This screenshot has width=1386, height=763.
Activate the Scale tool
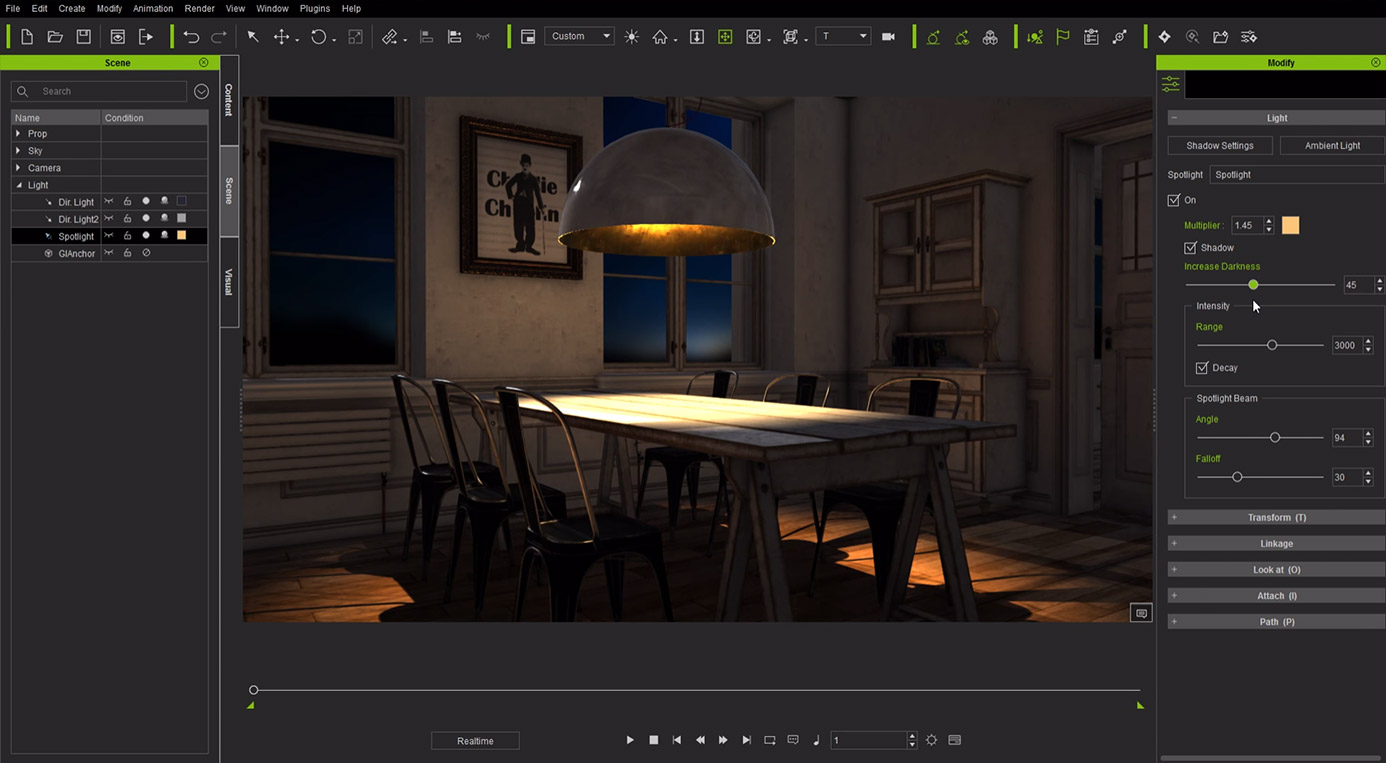pyautogui.click(x=354, y=36)
